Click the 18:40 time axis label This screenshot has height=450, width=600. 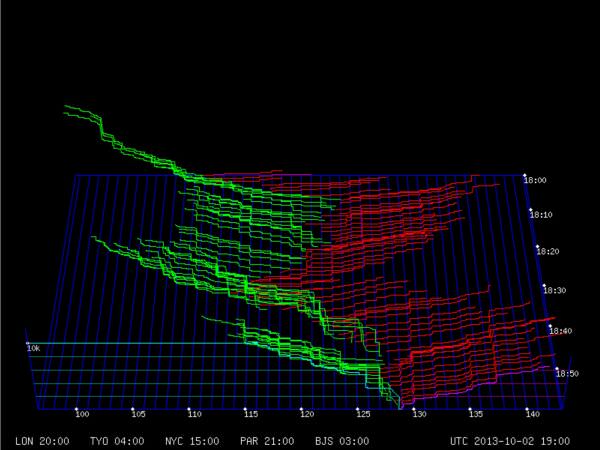point(561,331)
